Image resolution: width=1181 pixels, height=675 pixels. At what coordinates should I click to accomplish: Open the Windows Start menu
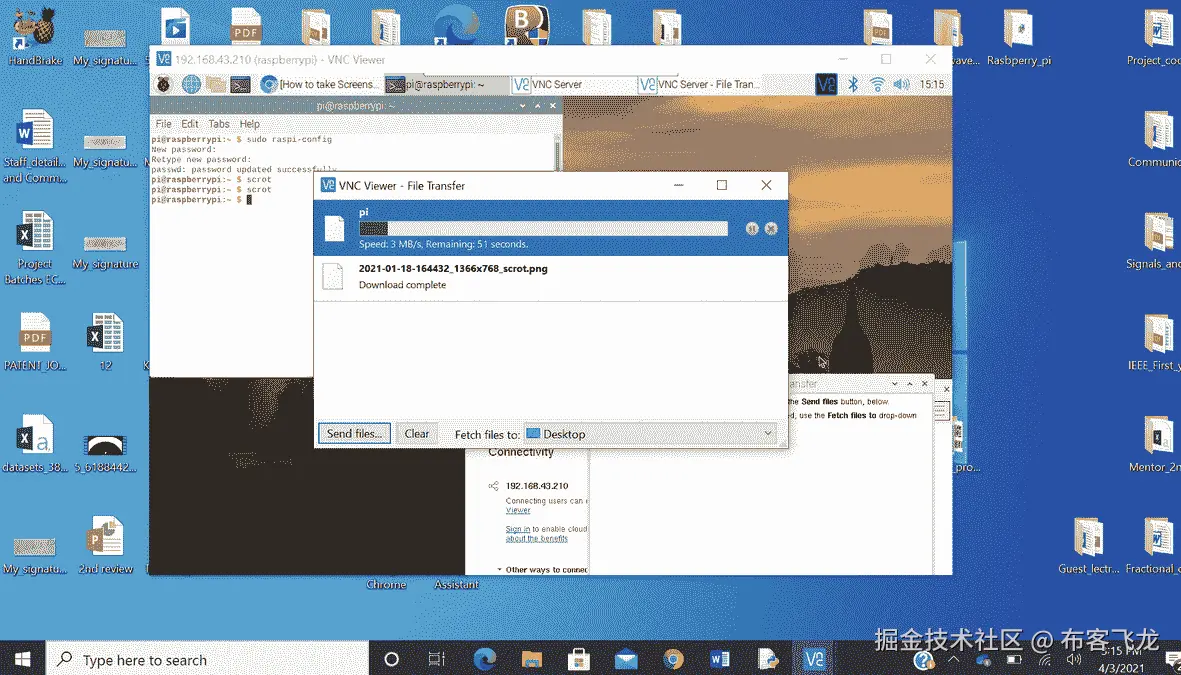[23, 659]
